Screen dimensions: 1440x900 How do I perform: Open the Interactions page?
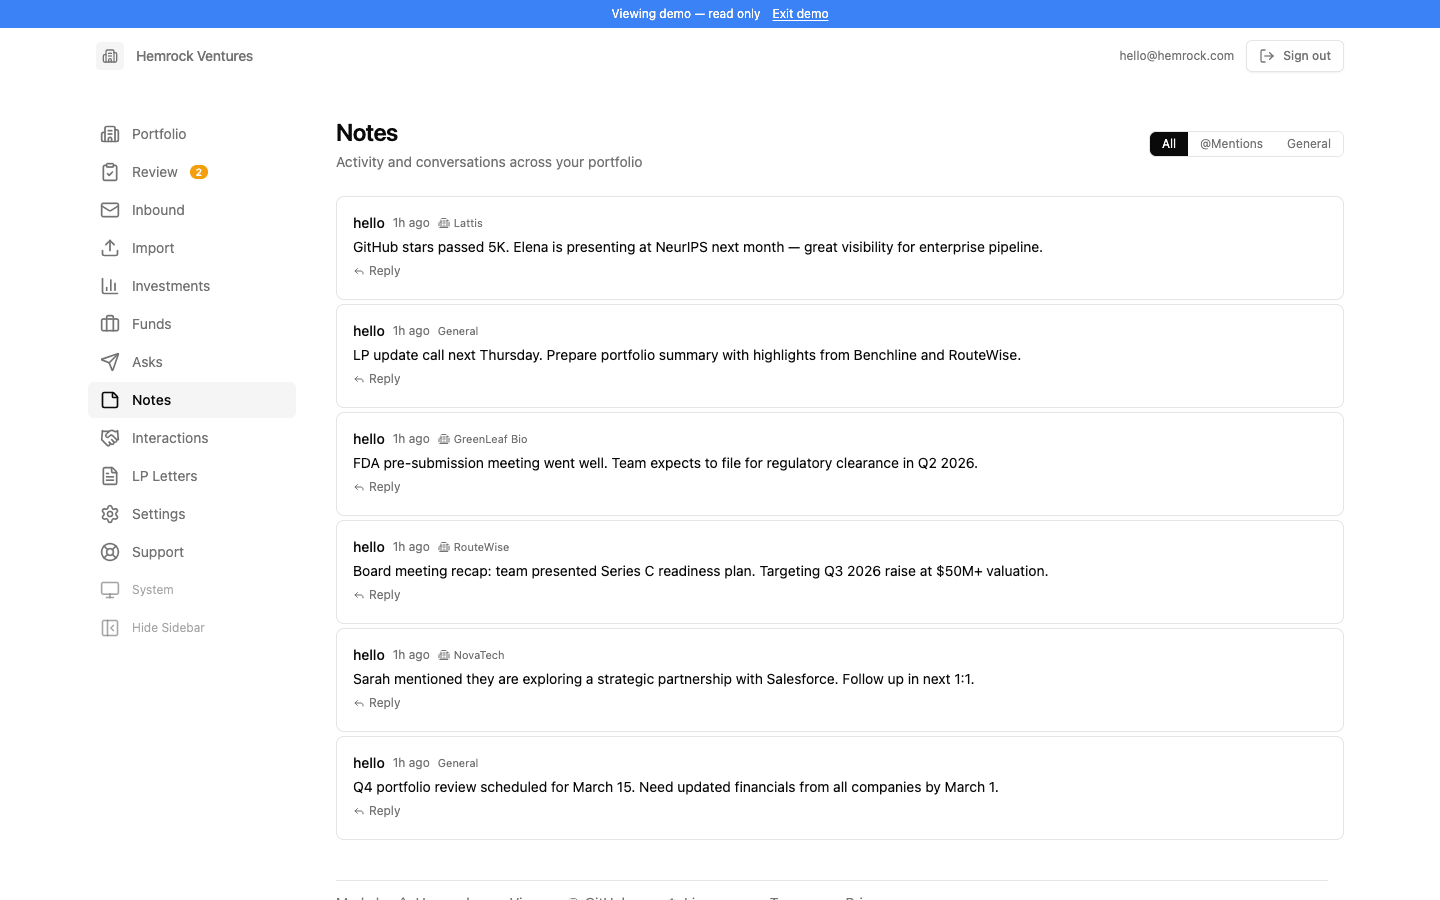192,438
